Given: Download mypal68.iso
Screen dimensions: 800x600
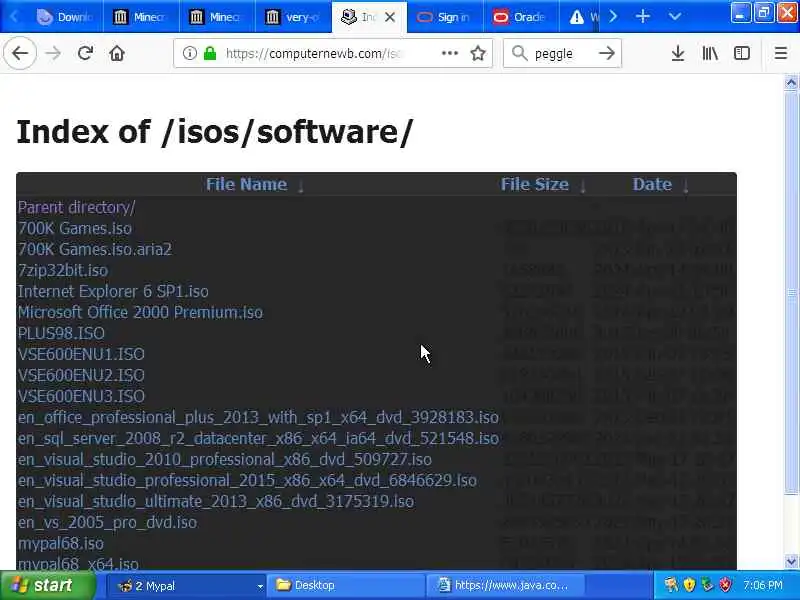Looking at the screenshot, I should [60, 543].
